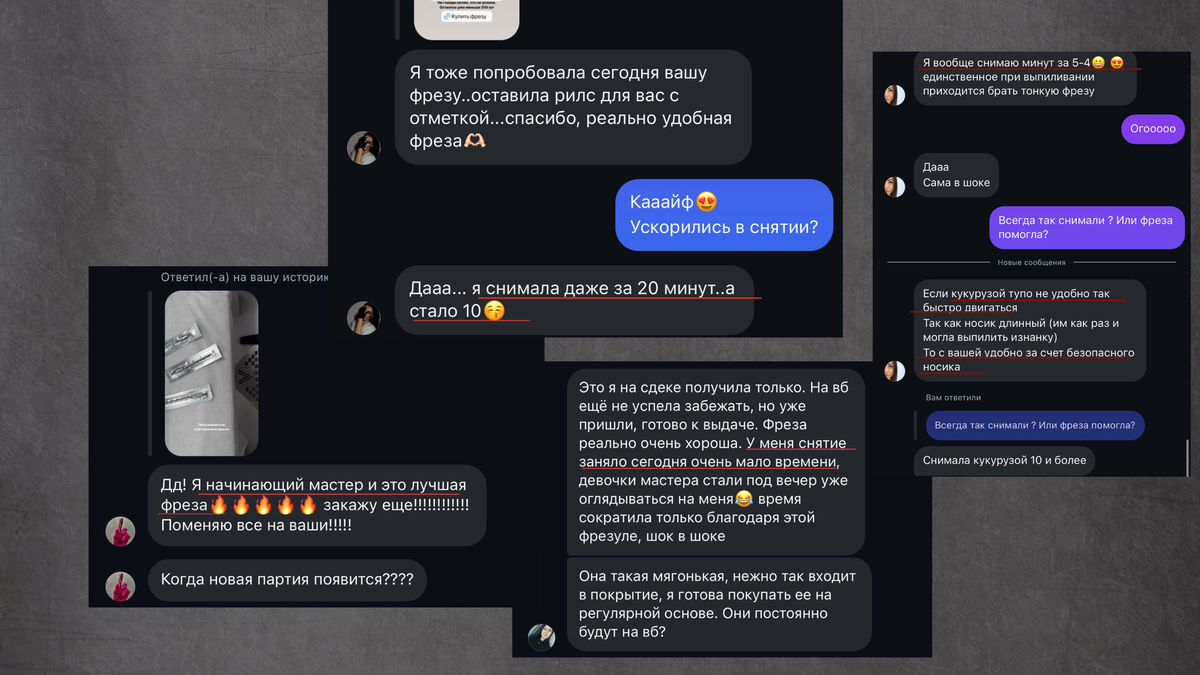Tap avatar next to 'Когда новая партия появится????'

click(120, 586)
